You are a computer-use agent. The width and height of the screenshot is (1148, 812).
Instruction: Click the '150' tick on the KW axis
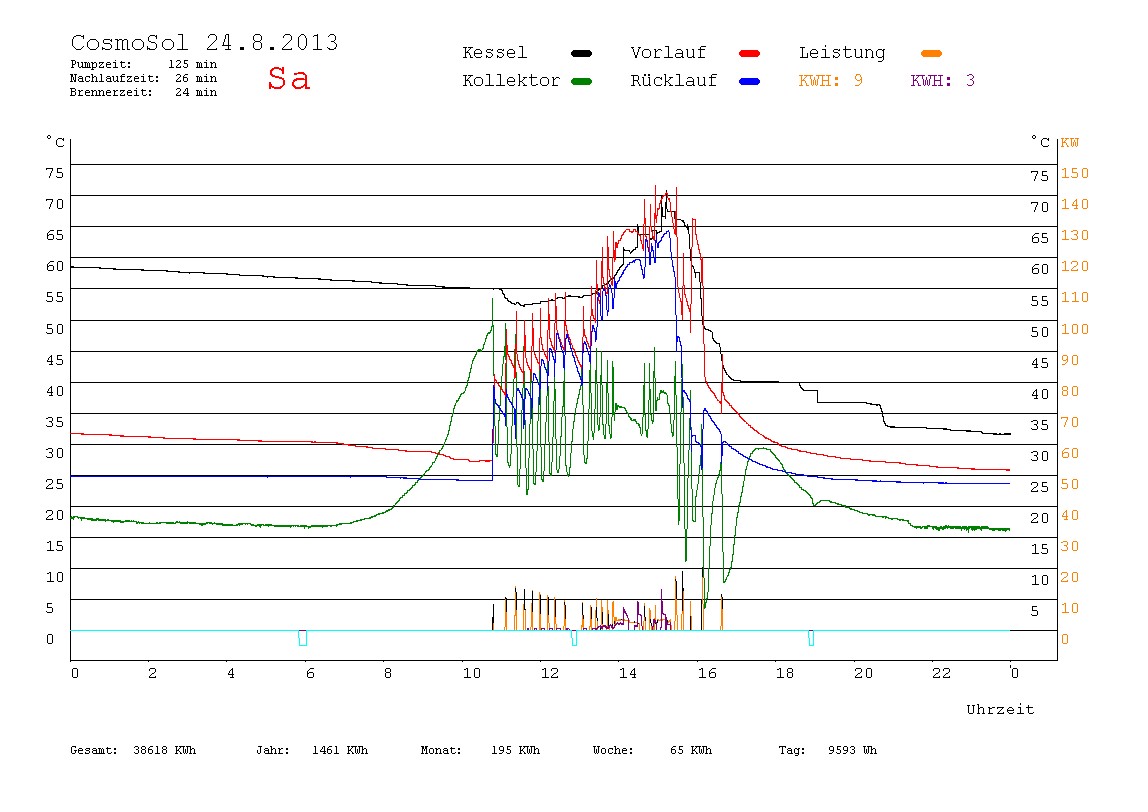pos(1075,174)
